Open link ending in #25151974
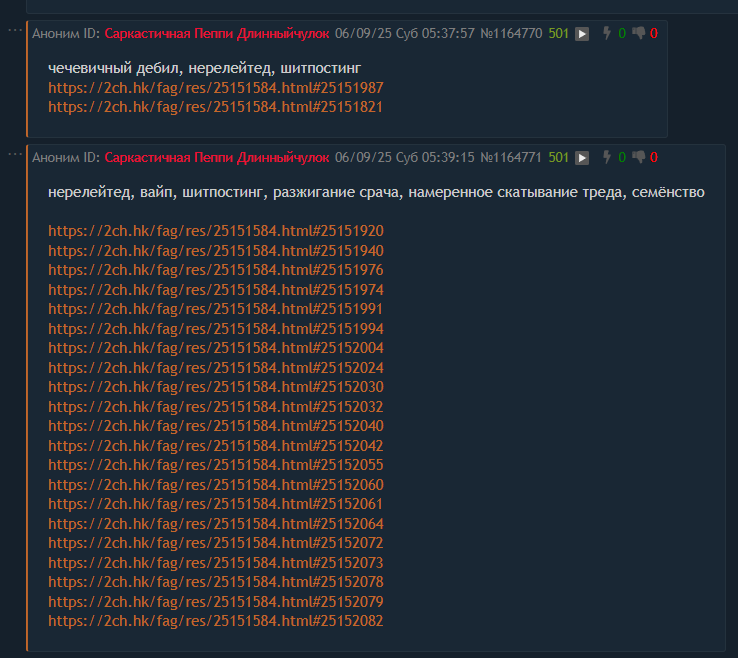 click(x=216, y=290)
